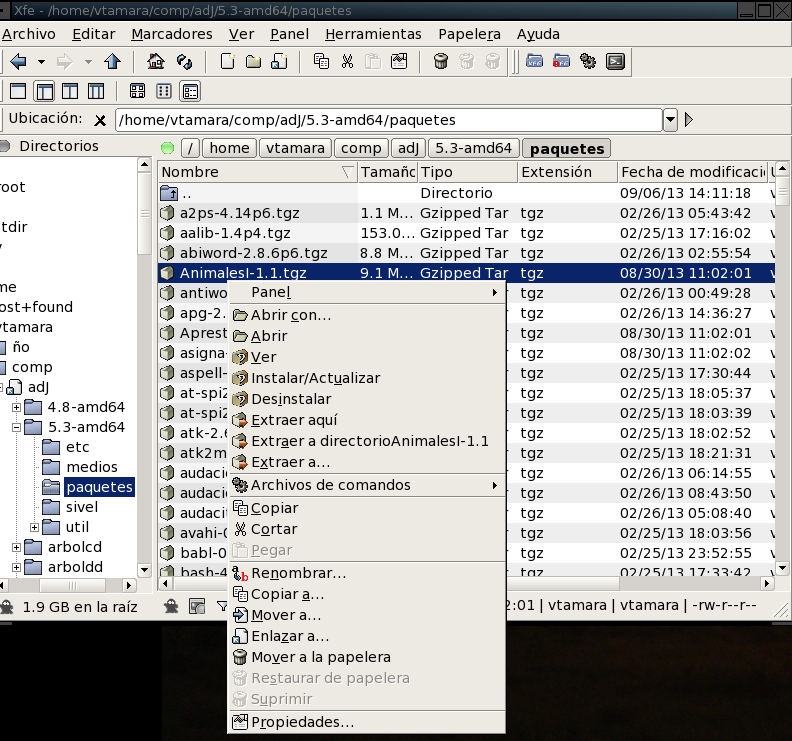Open the Archivo menu
This screenshot has width=792, height=741.
[x=29, y=34]
